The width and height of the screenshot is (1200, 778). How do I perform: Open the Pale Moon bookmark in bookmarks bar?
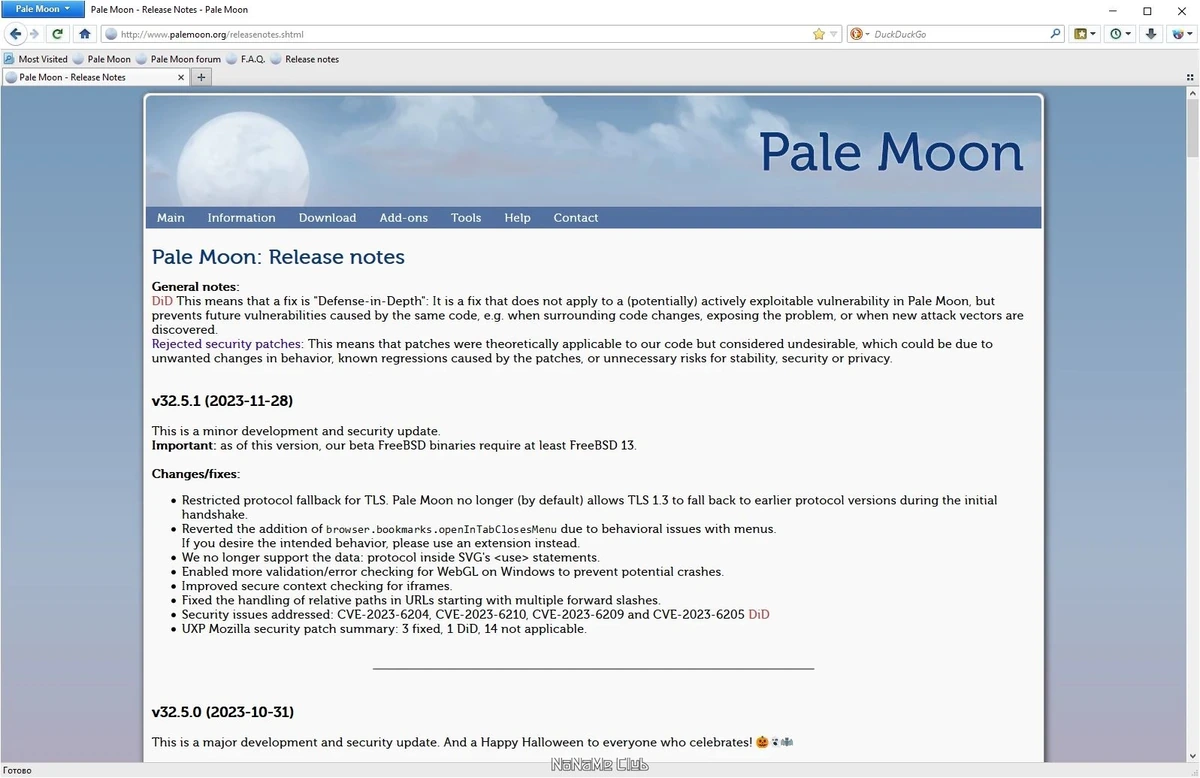(x=102, y=59)
